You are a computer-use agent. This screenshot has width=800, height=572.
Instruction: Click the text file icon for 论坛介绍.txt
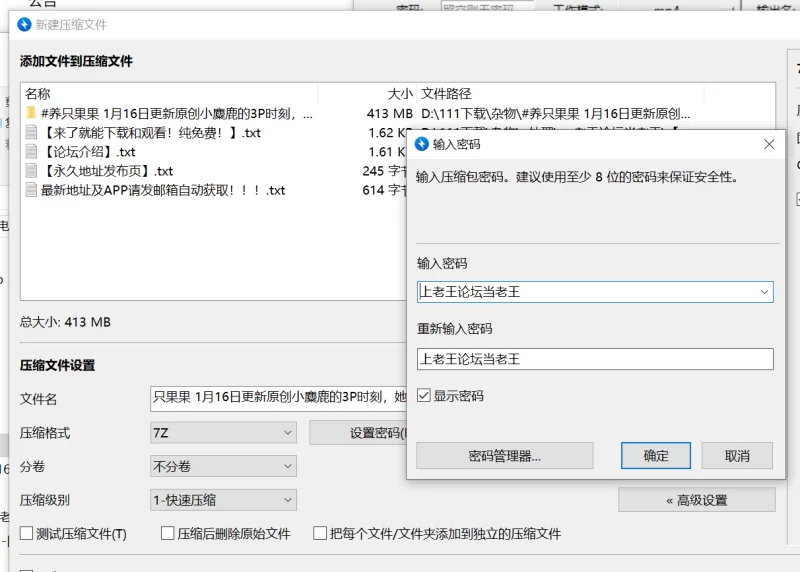[x=31, y=152]
